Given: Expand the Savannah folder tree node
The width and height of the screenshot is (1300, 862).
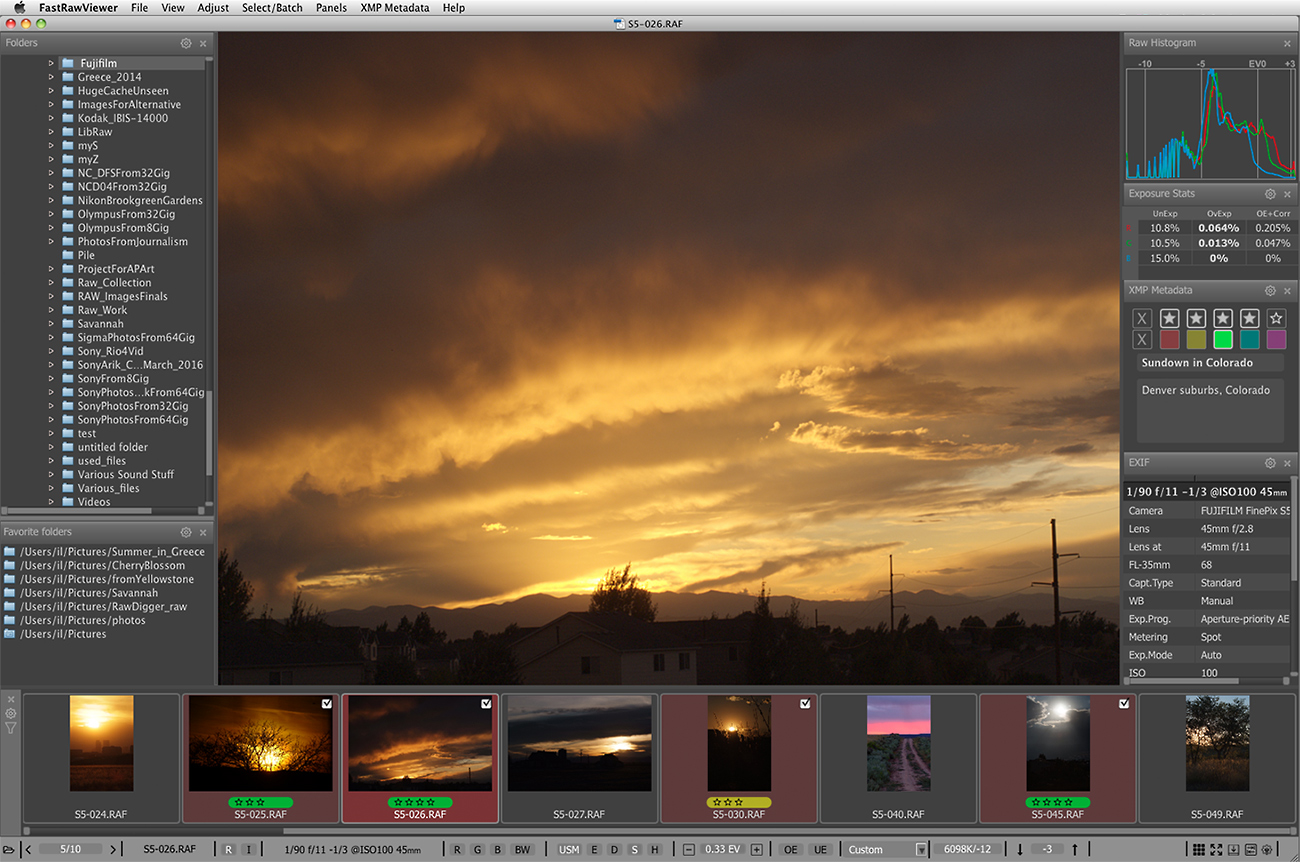Looking at the screenshot, I should pos(52,324).
